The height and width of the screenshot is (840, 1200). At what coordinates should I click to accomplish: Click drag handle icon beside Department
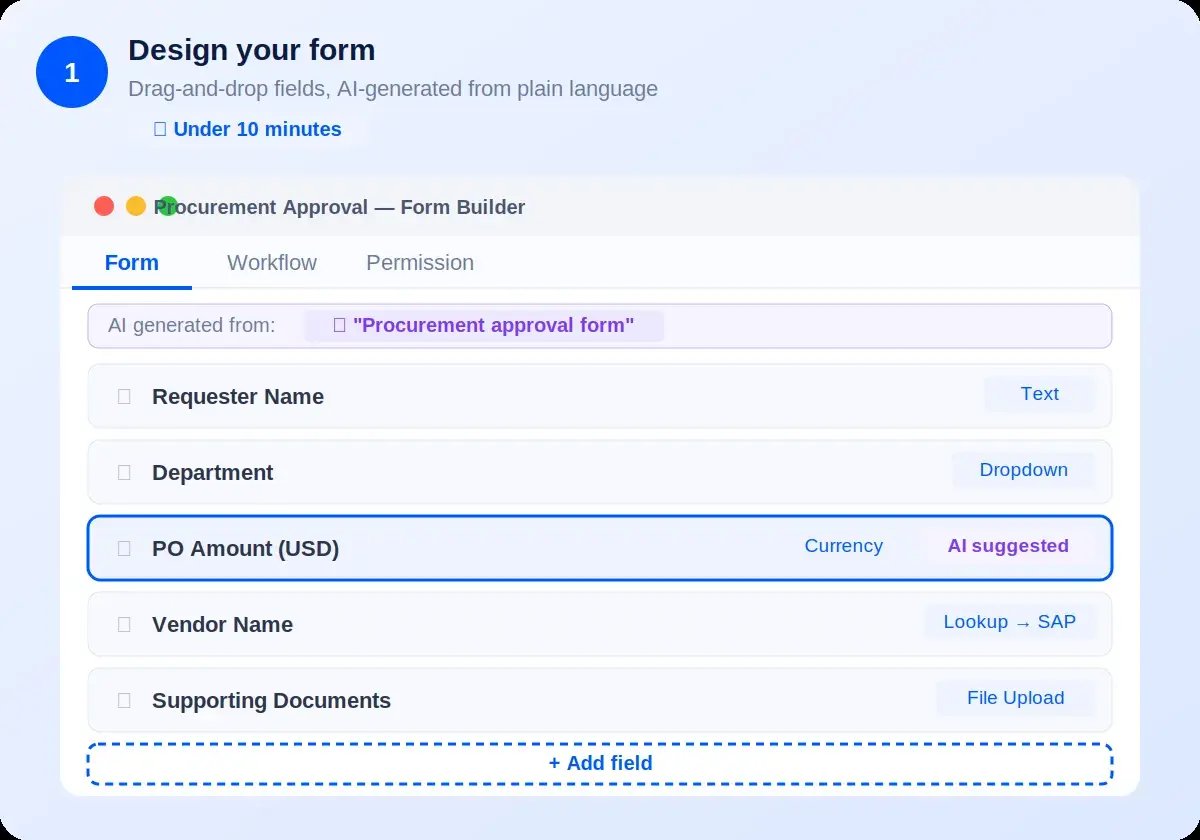point(124,473)
